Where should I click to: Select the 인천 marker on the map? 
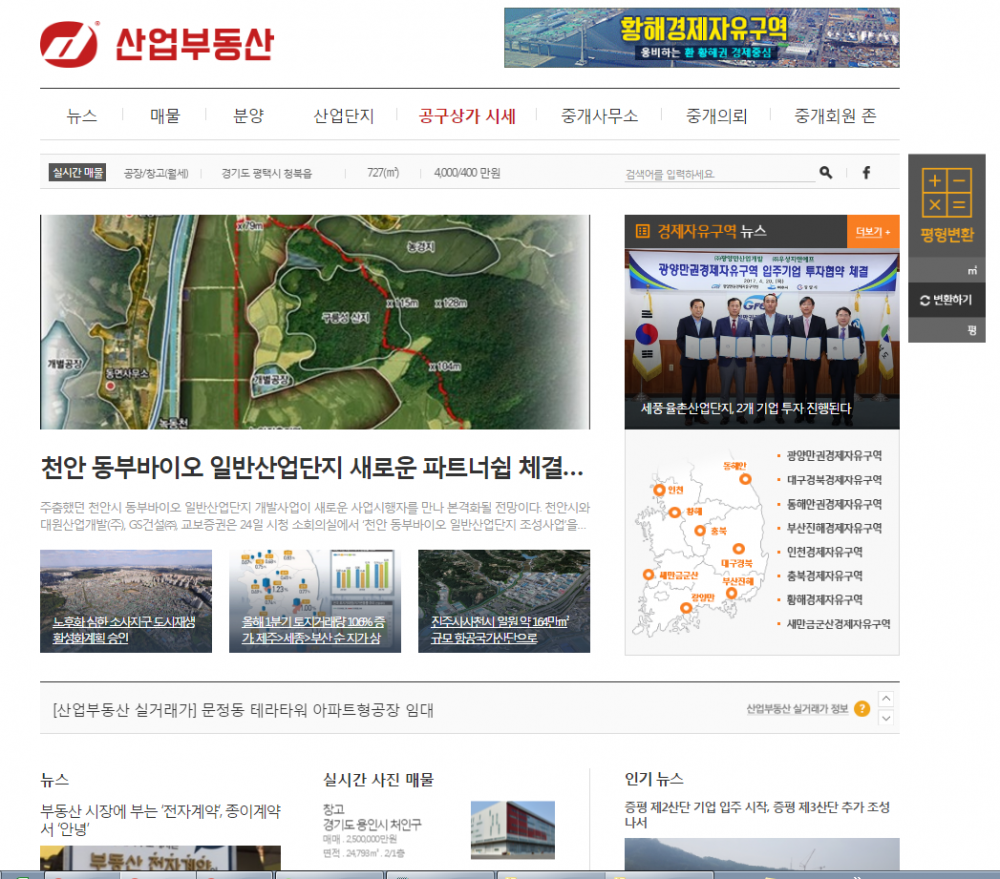(660, 490)
